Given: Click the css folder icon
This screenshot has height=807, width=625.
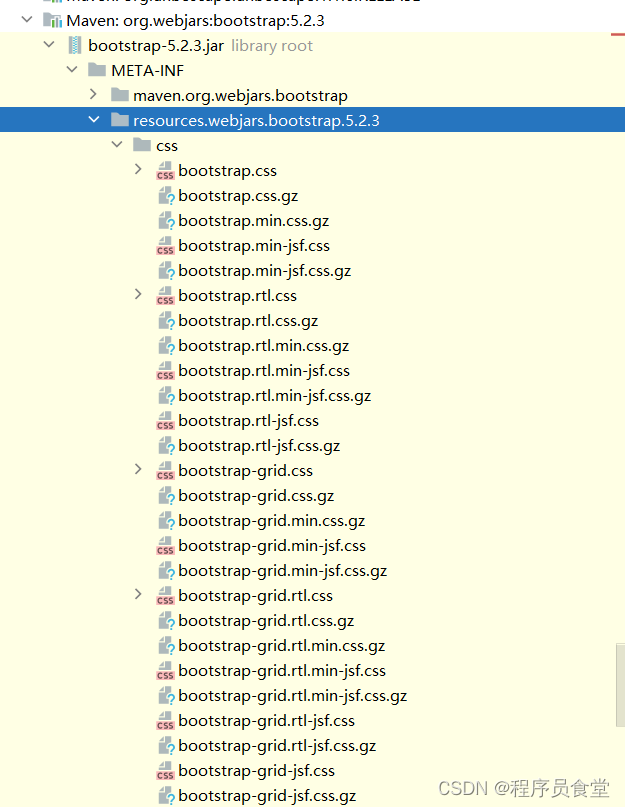Looking at the screenshot, I should (x=142, y=145).
